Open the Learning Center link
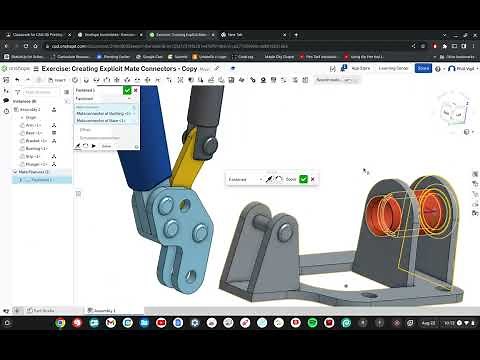The width and height of the screenshot is (480, 360). [393, 68]
